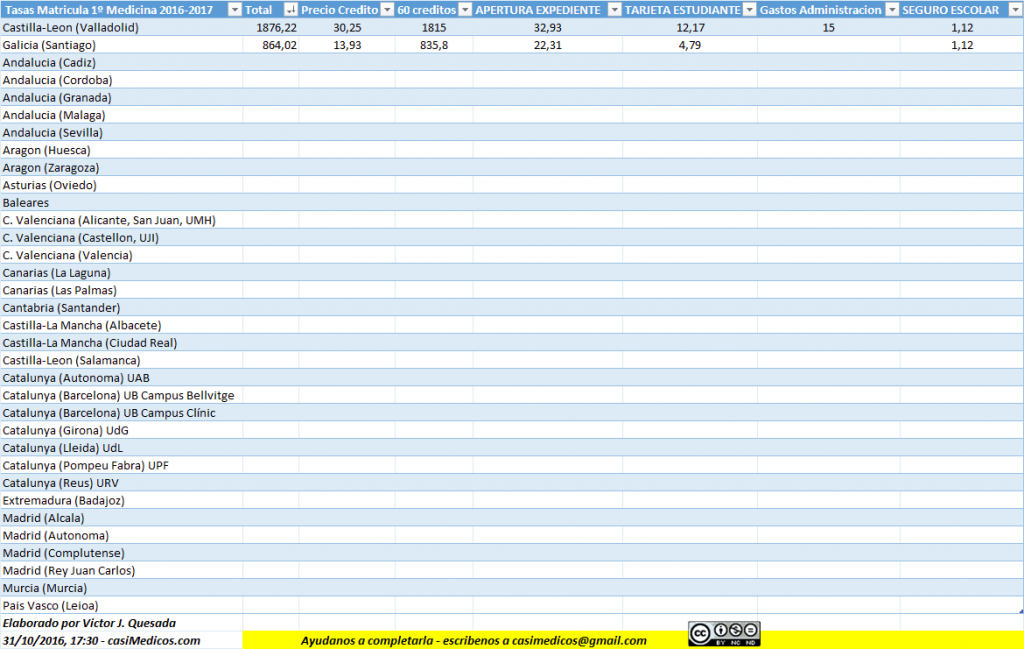1024x649 pixels.
Task: Open filter dropdown for Tasas Matricula column
Action: (x=233, y=10)
